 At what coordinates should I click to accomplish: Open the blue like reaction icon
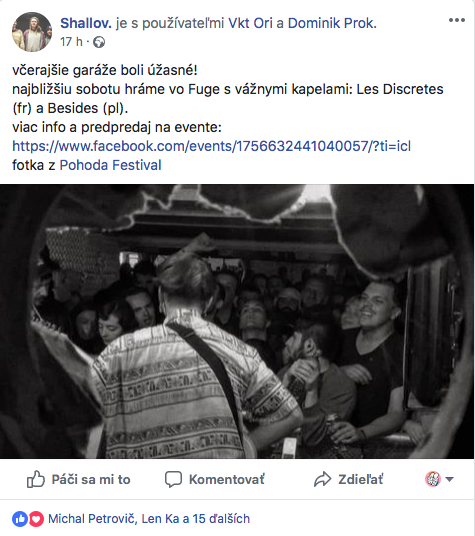(20, 519)
